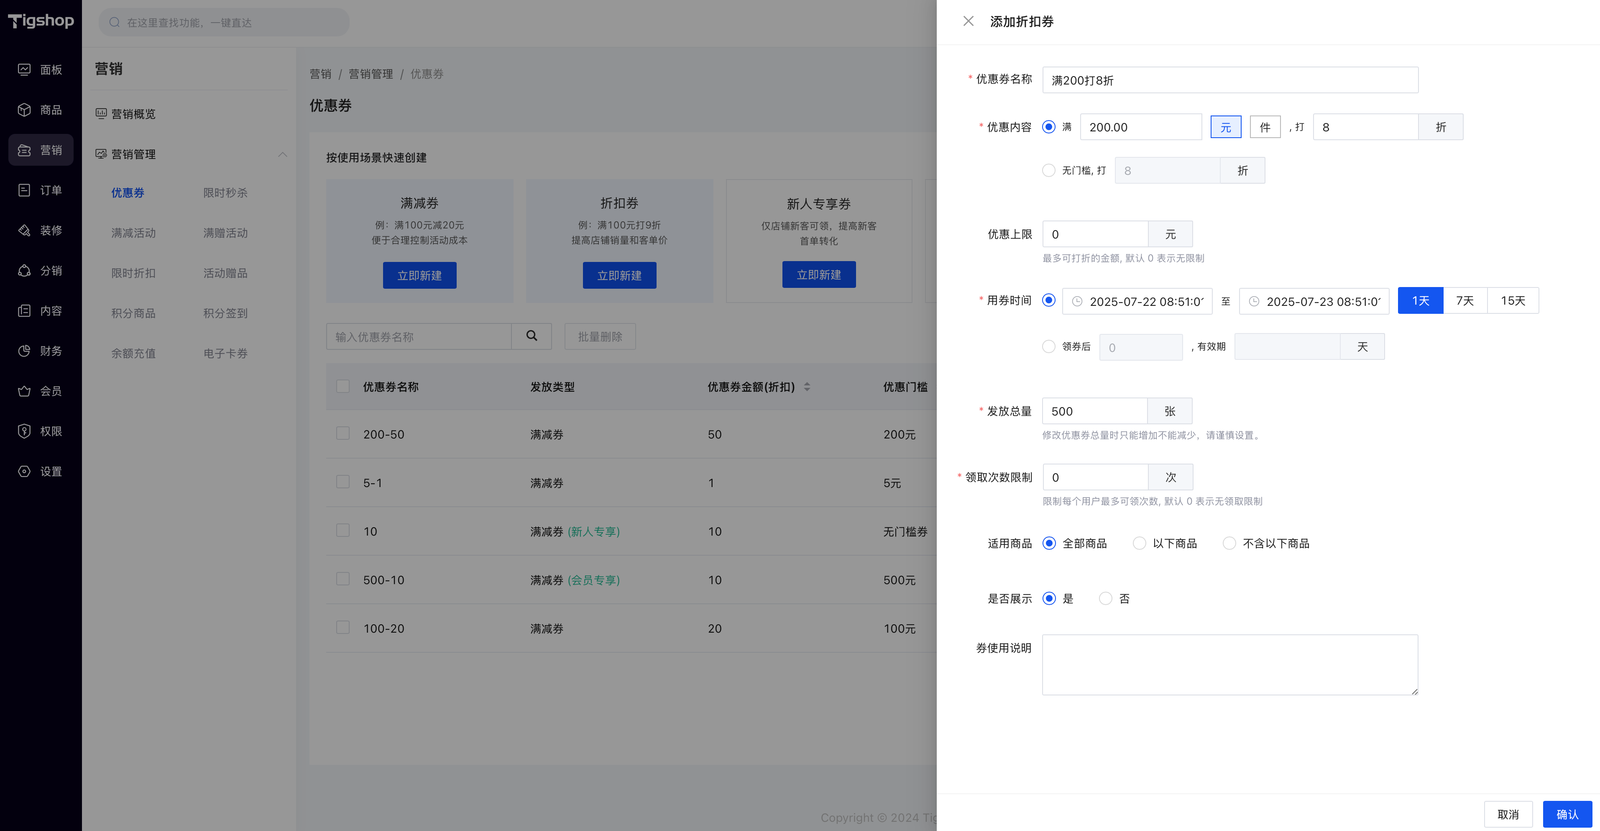Click the 面板 dashboard icon in sidebar

(24, 70)
